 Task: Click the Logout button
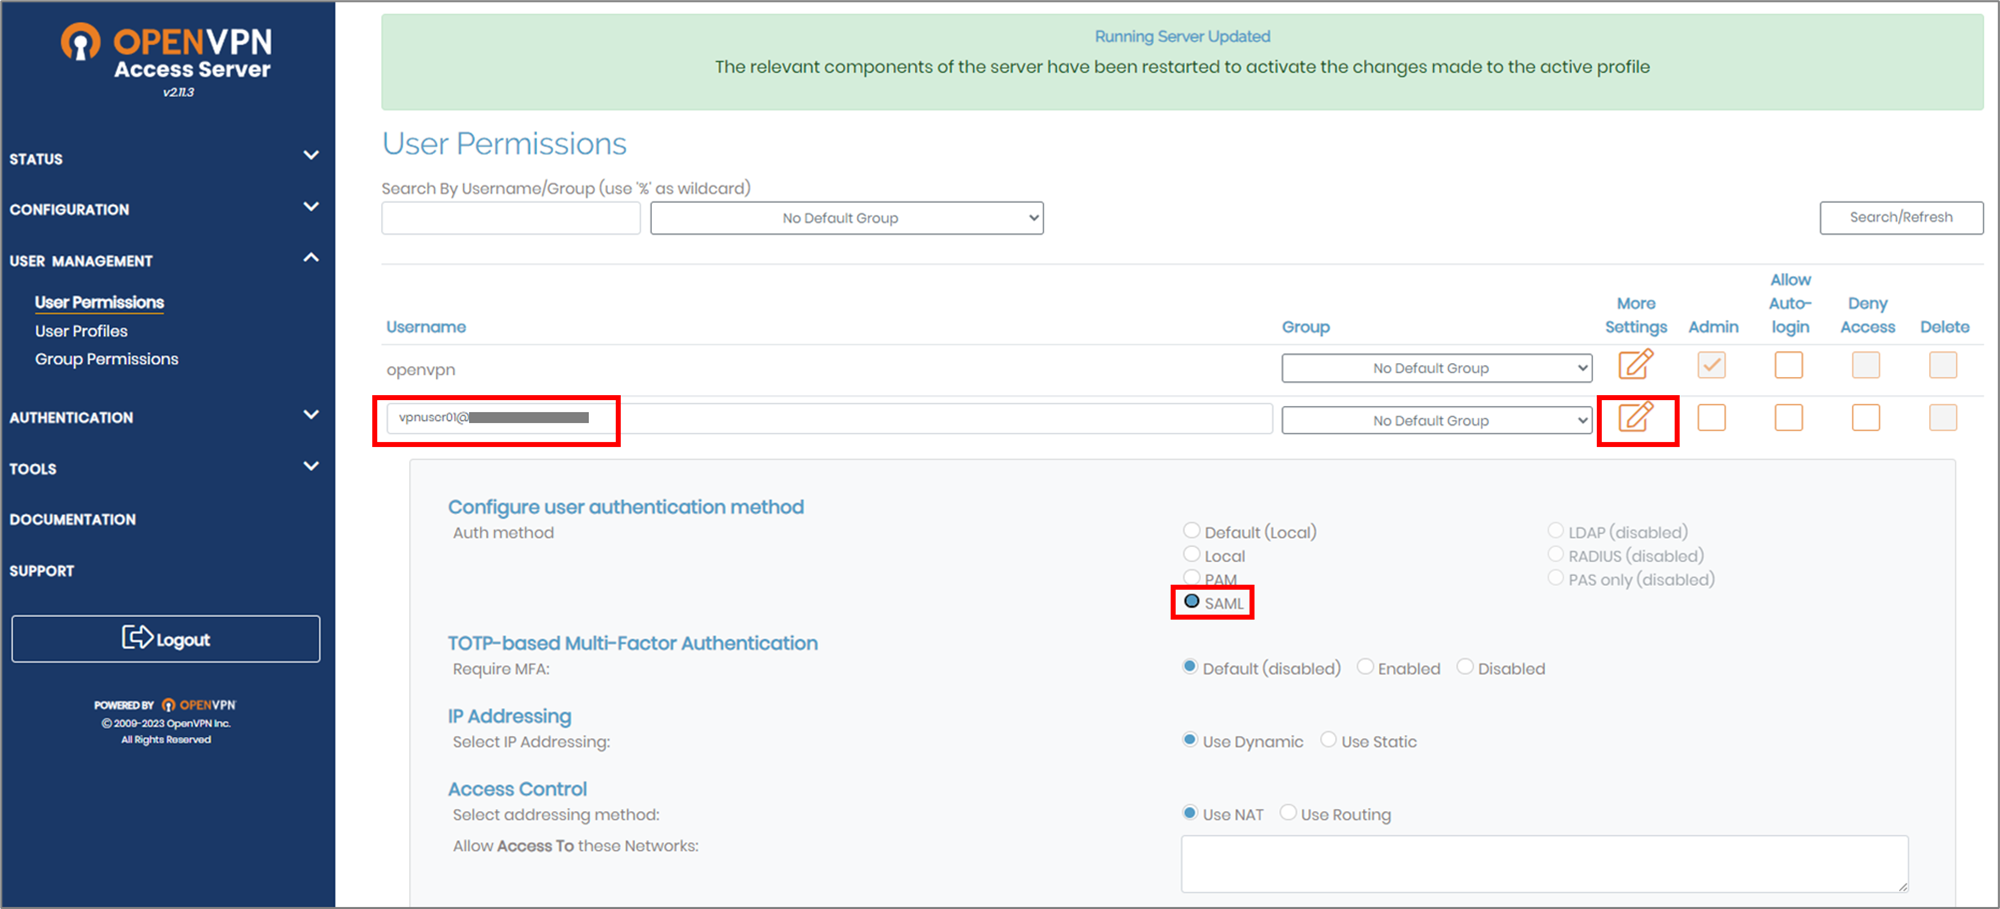coord(166,639)
